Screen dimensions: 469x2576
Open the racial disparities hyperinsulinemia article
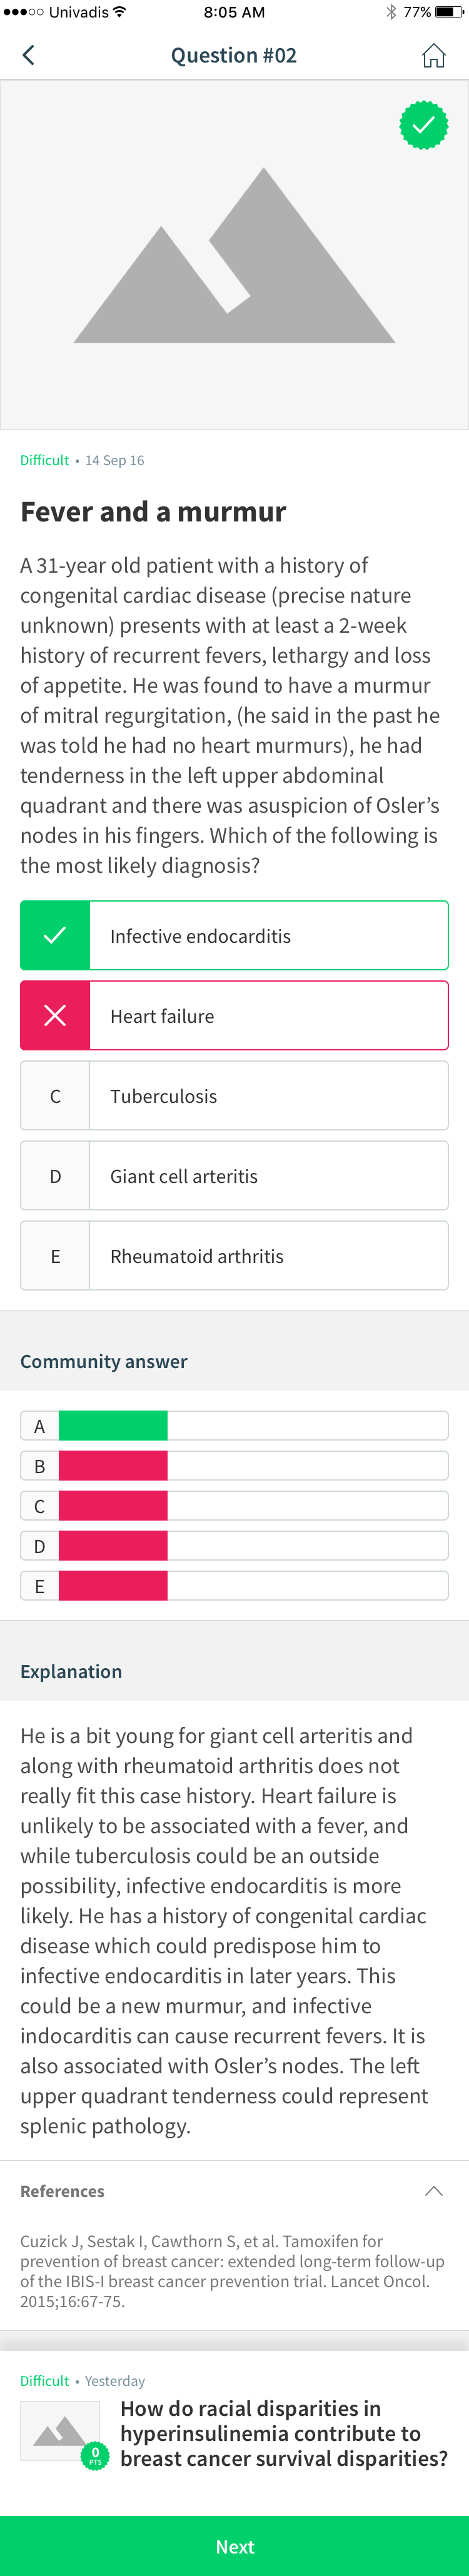point(284,2433)
